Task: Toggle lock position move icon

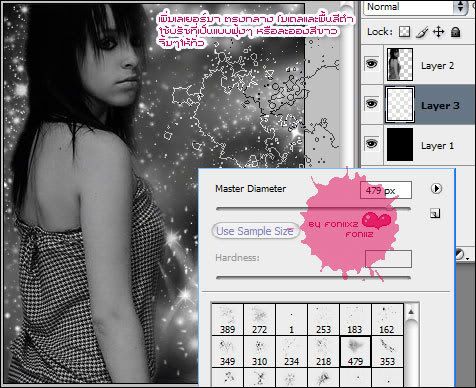Action: pos(439,32)
